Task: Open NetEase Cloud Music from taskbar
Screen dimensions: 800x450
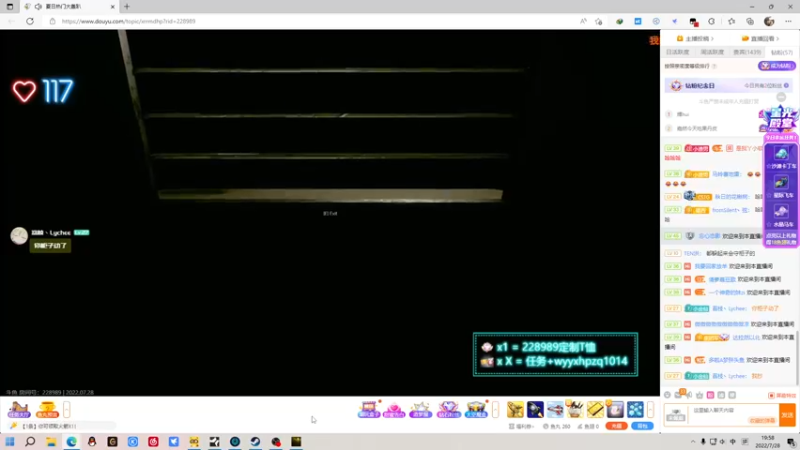Action: 153,441
